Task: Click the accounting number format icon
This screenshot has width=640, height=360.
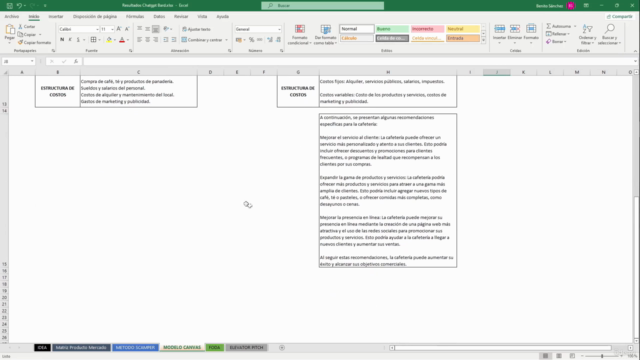Action: 238,40
